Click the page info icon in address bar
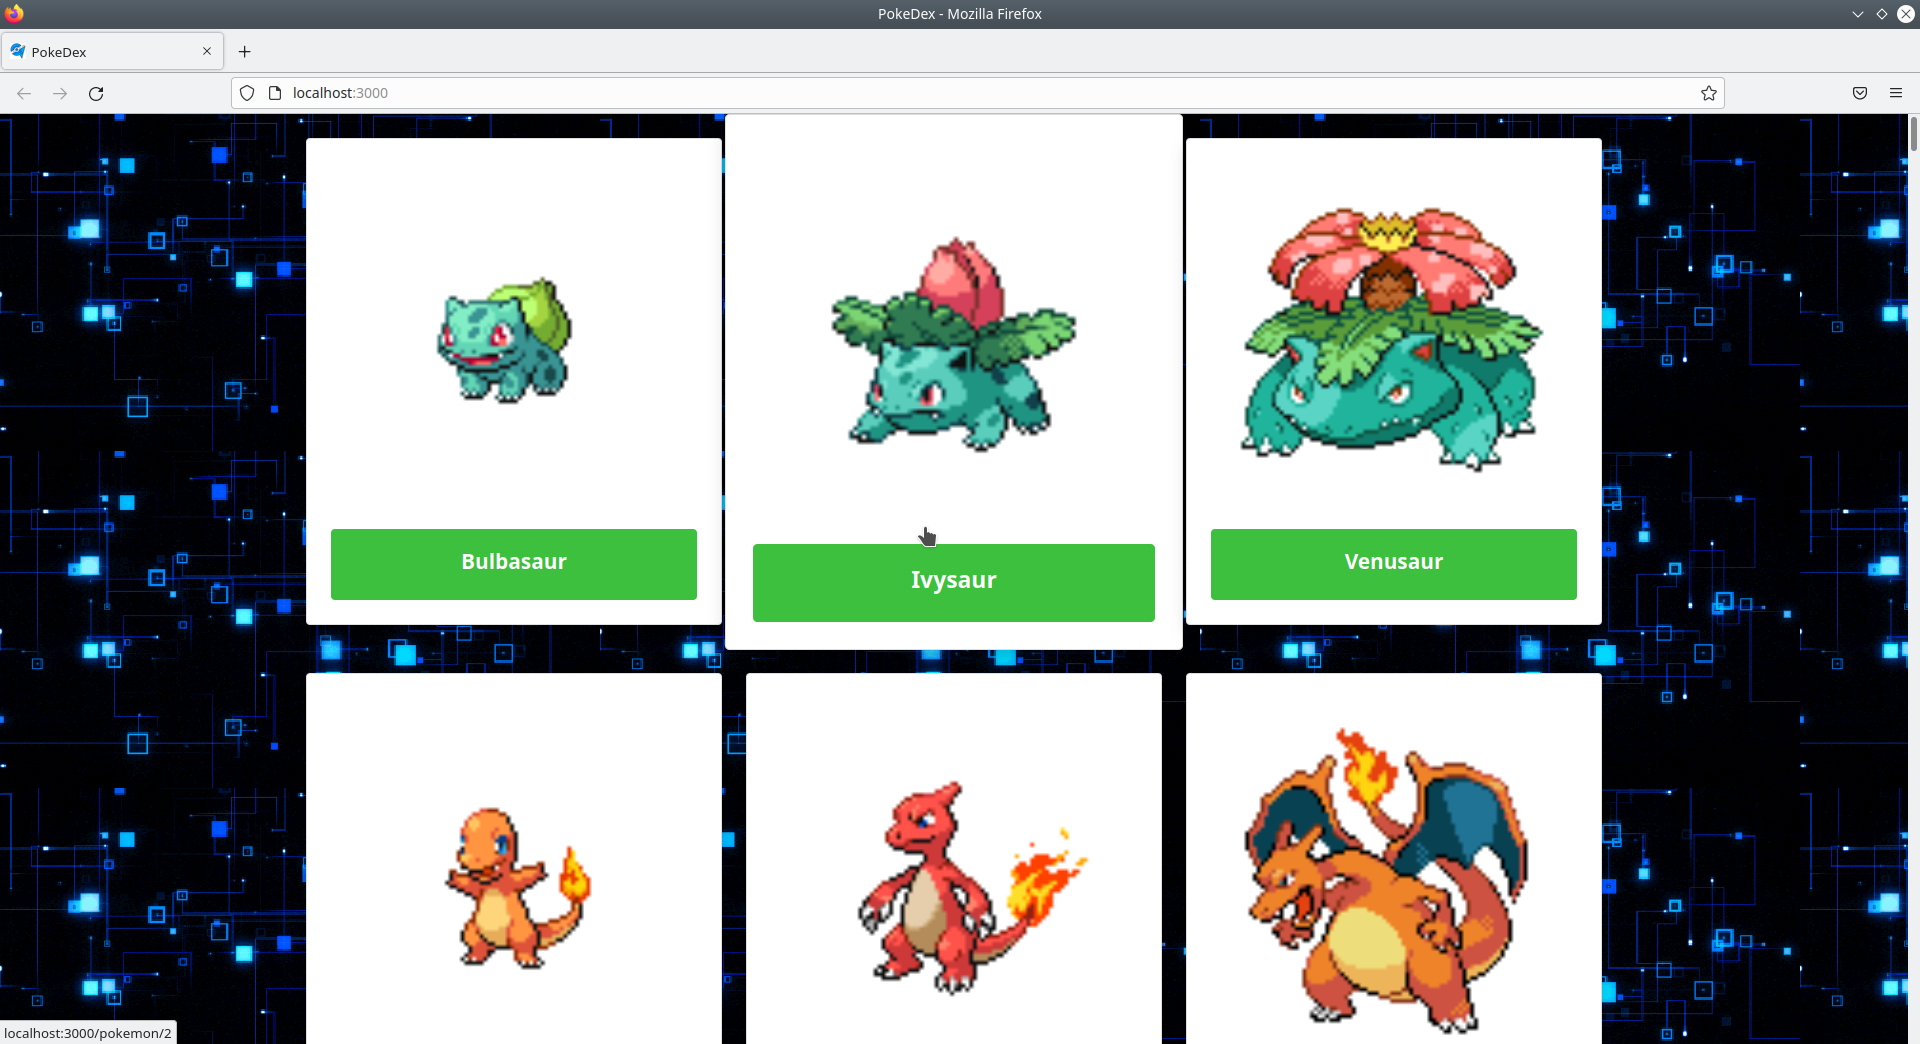 click(275, 93)
